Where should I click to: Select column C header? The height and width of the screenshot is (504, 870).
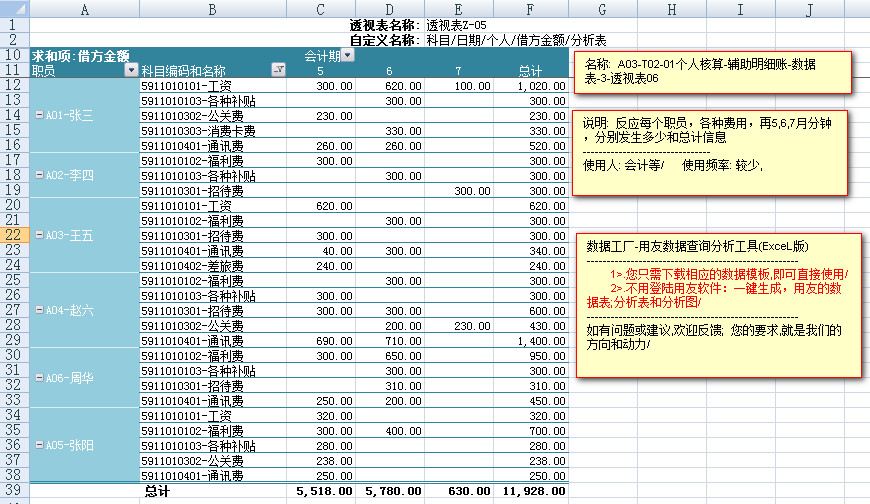click(x=320, y=9)
